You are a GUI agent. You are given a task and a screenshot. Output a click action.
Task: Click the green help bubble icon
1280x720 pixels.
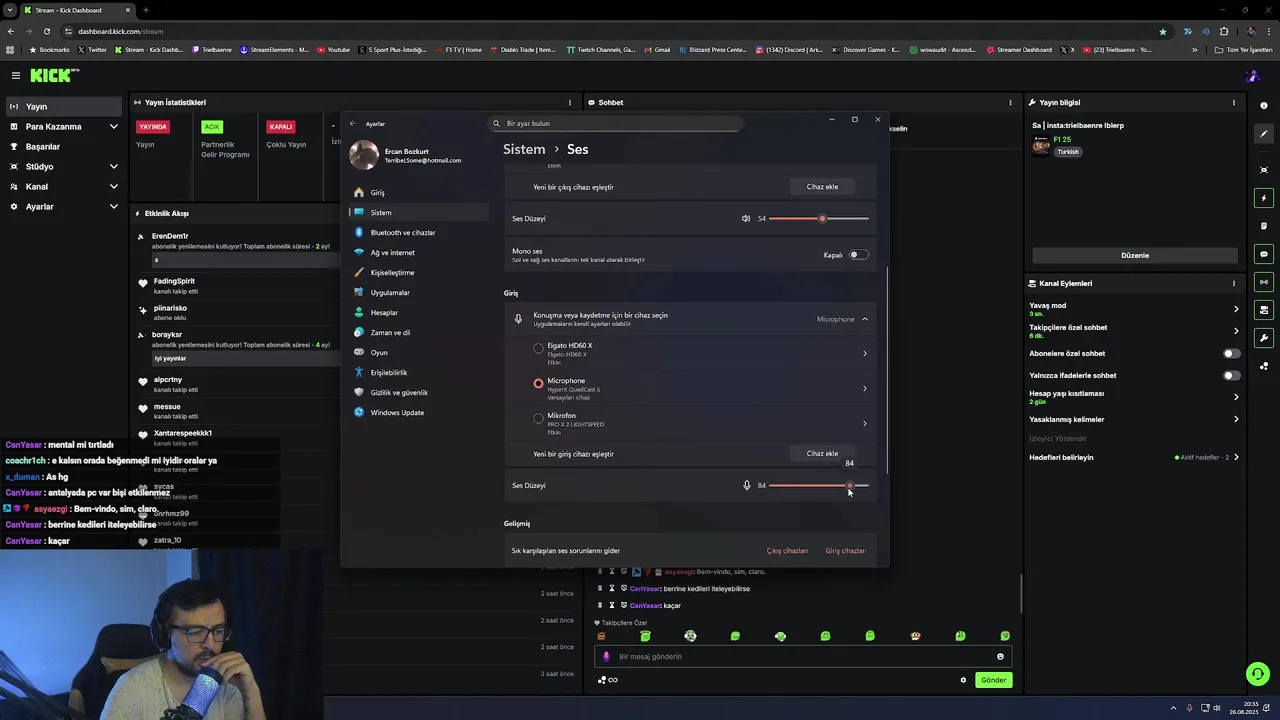click(1258, 674)
